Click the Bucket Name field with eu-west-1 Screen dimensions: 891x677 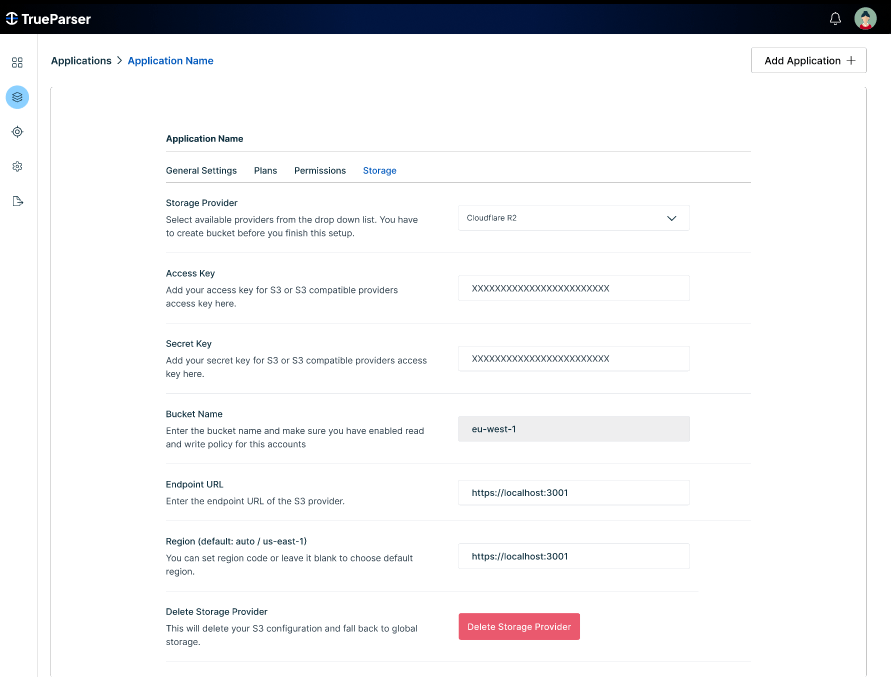click(573, 429)
